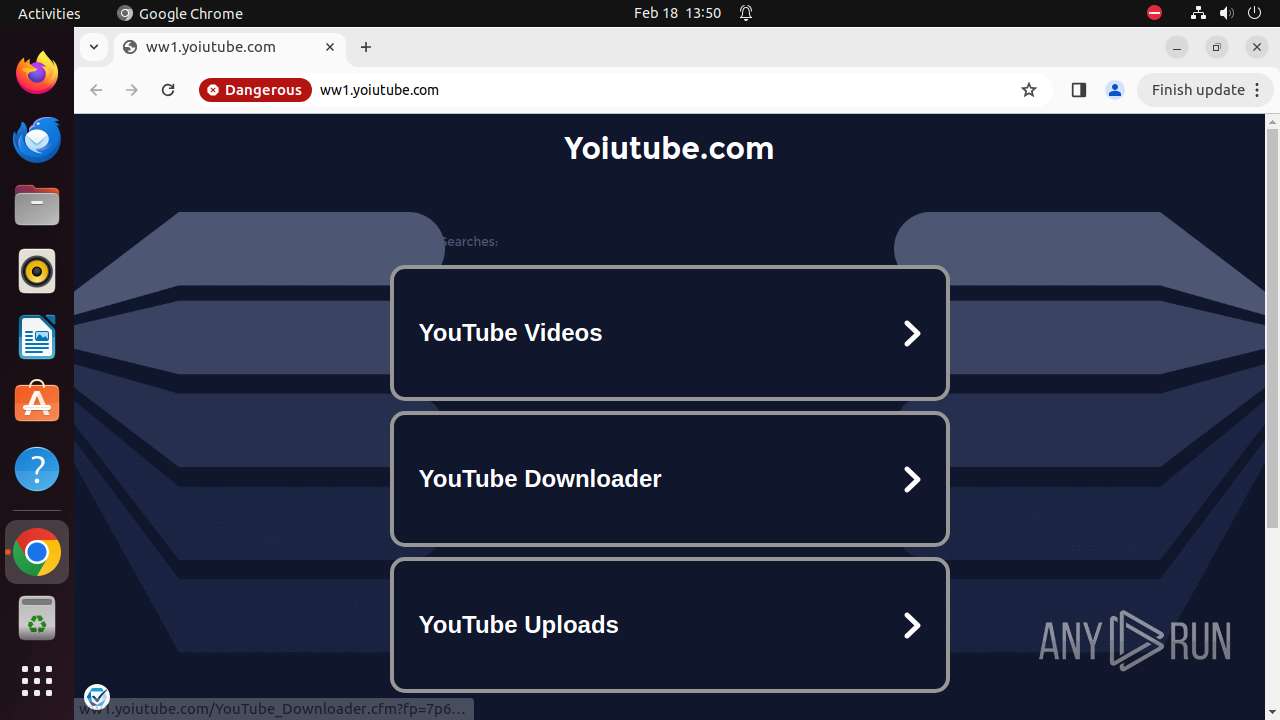Image resolution: width=1280 pixels, height=720 pixels.
Task: Open Rhythmbox music player
Action: coord(37,271)
